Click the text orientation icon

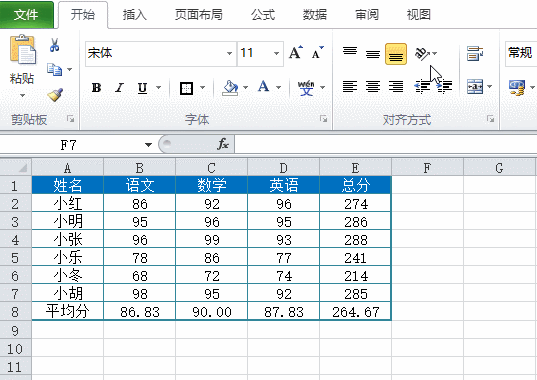coord(422,53)
